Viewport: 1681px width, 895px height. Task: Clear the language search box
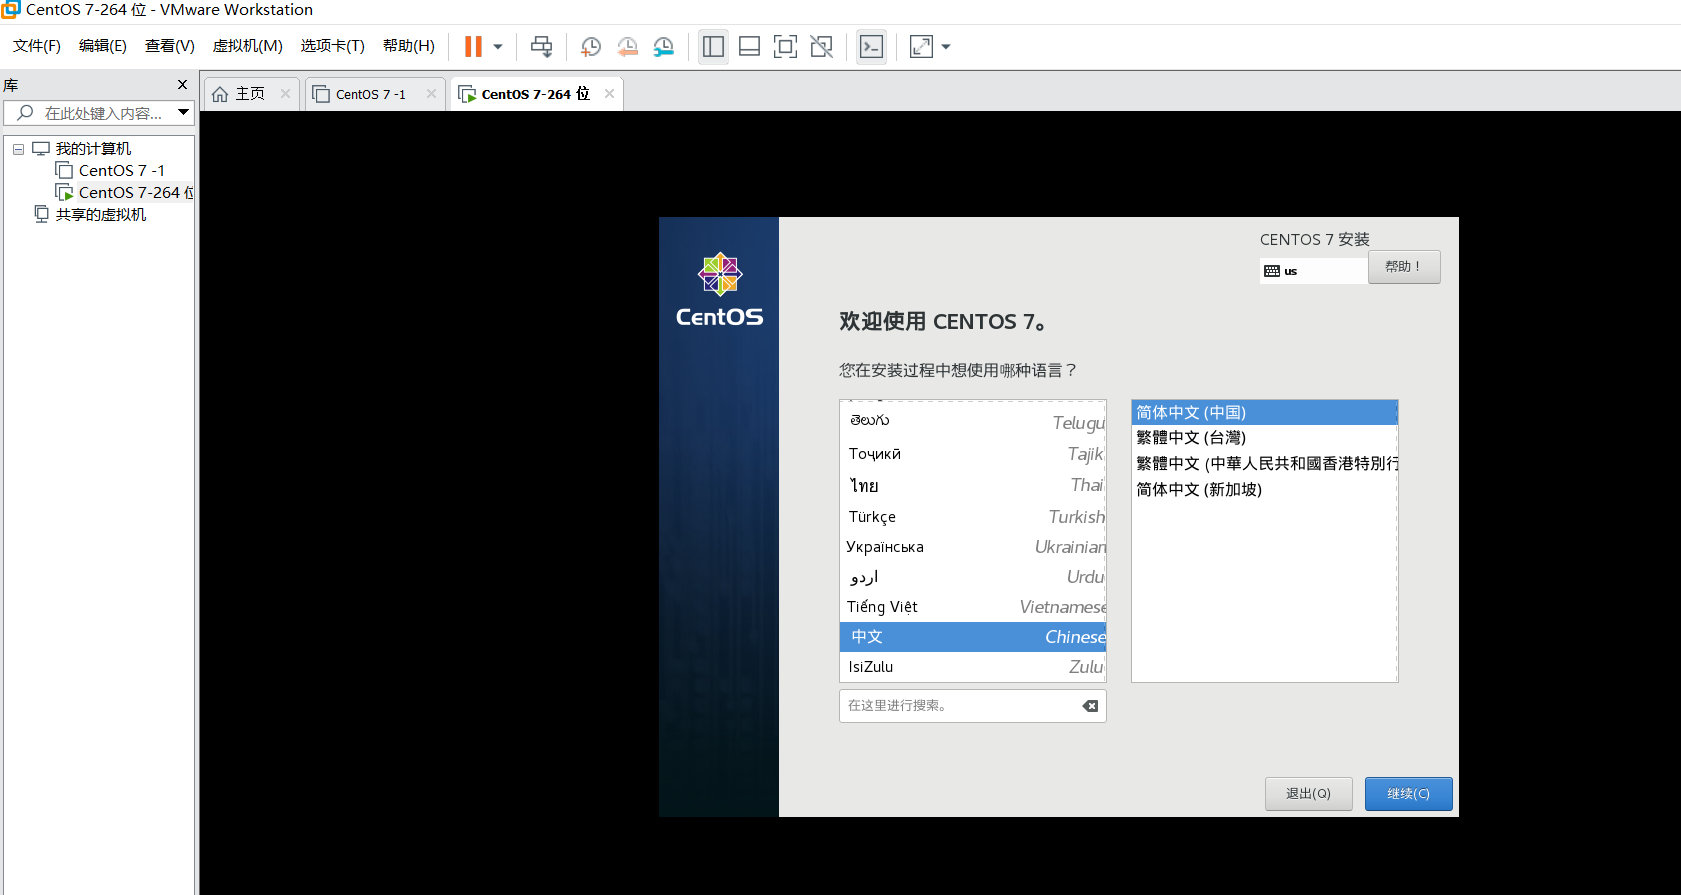pos(1090,706)
